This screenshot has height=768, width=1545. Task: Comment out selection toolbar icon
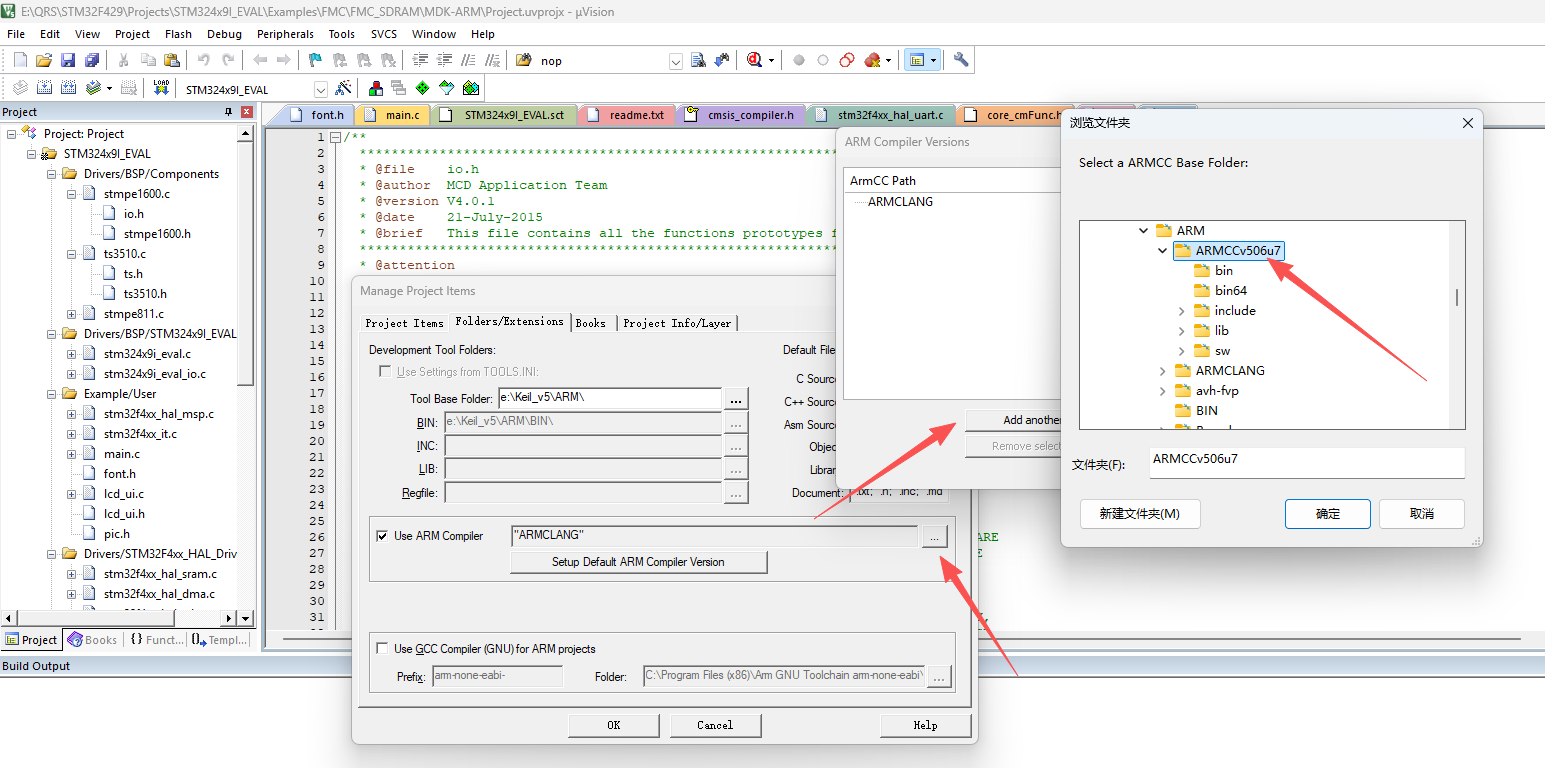click(x=470, y=60)
